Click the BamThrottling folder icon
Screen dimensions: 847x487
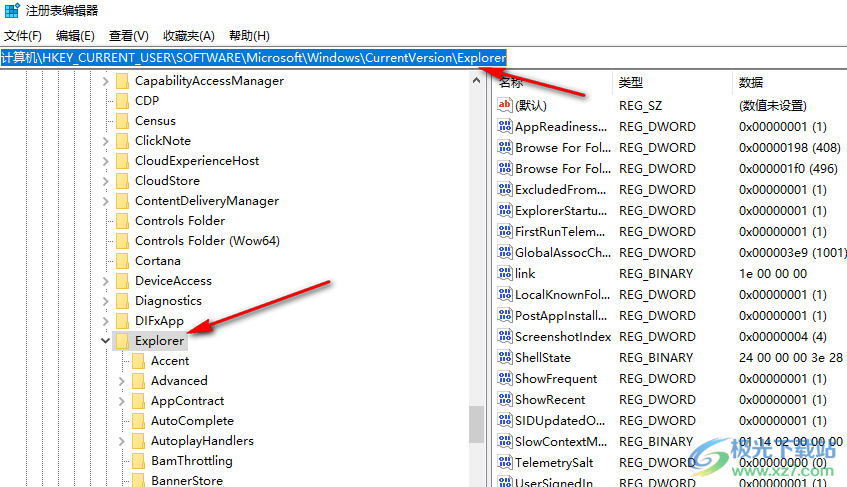coord(138,461)
